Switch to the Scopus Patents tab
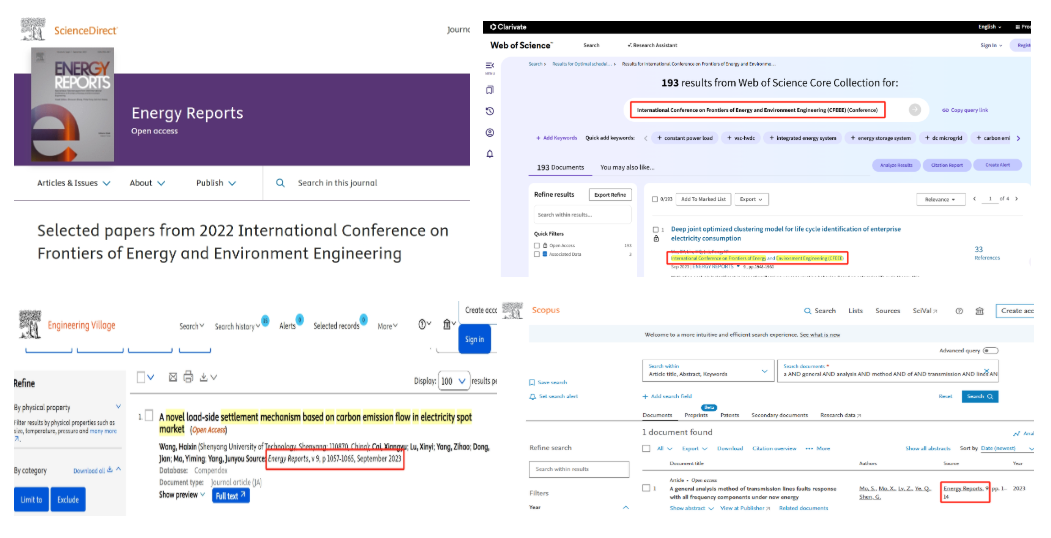The height and width of the screenshot is (538, 1051). click(730, 415)
